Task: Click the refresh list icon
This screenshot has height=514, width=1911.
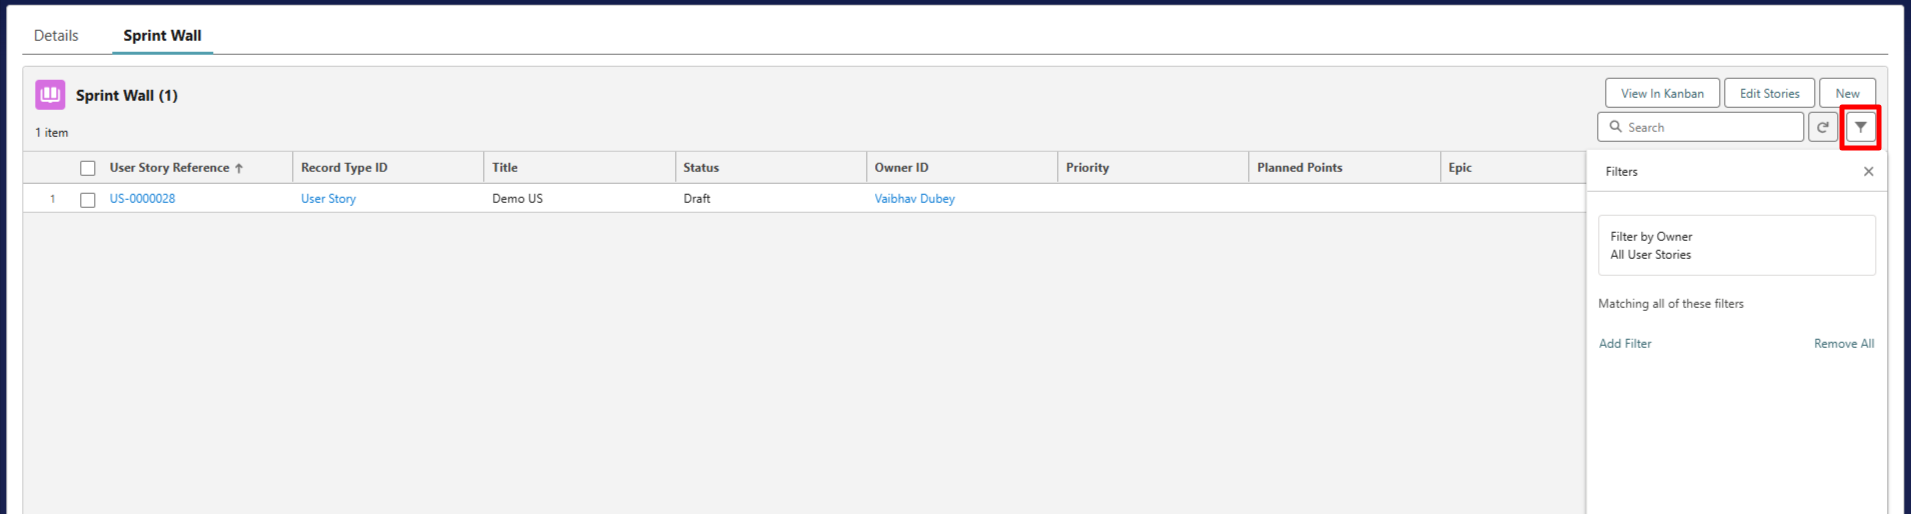Action: point(1823,127)
